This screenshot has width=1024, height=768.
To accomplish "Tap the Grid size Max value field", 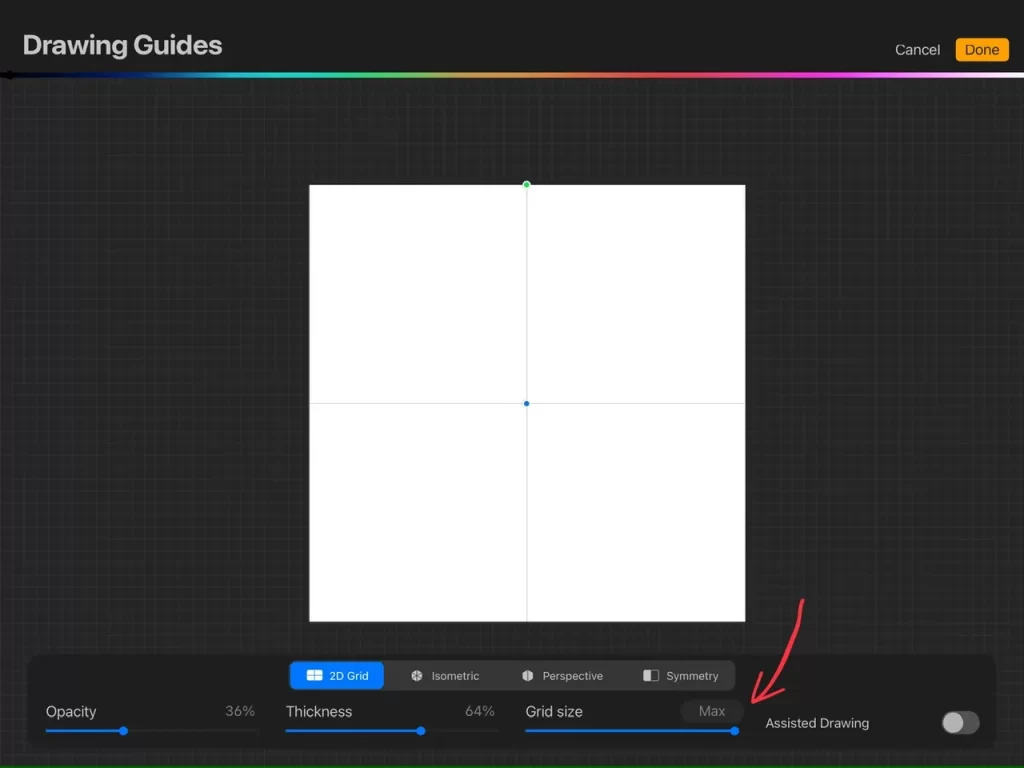I will 712,711.
